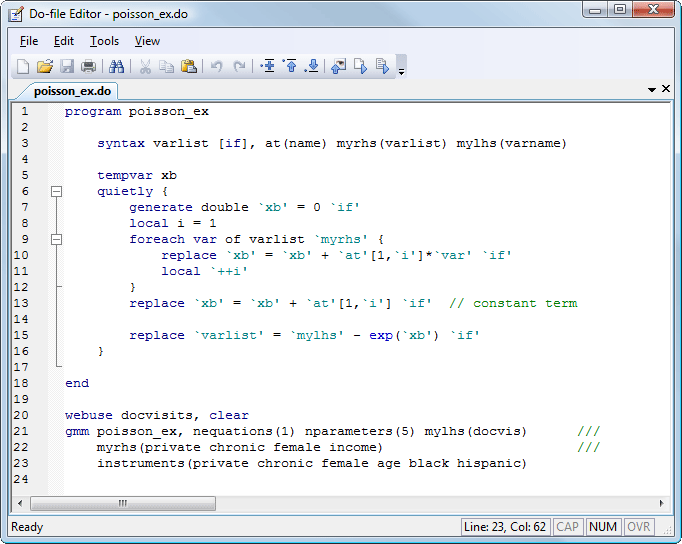This screenshot has height=544, width=682.
Task: Paste using the clipboard icon
Action: click(188, 67)
